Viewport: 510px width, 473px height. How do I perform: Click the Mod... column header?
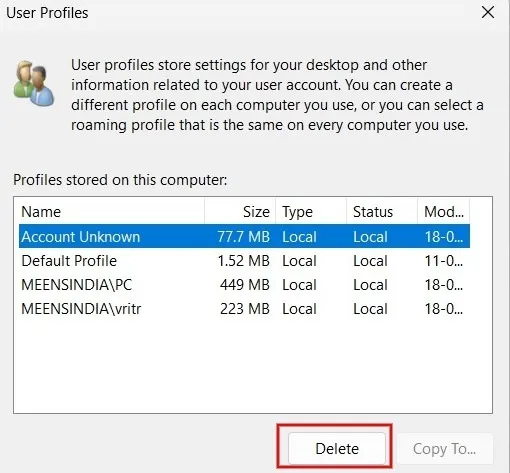coord(444,212)
